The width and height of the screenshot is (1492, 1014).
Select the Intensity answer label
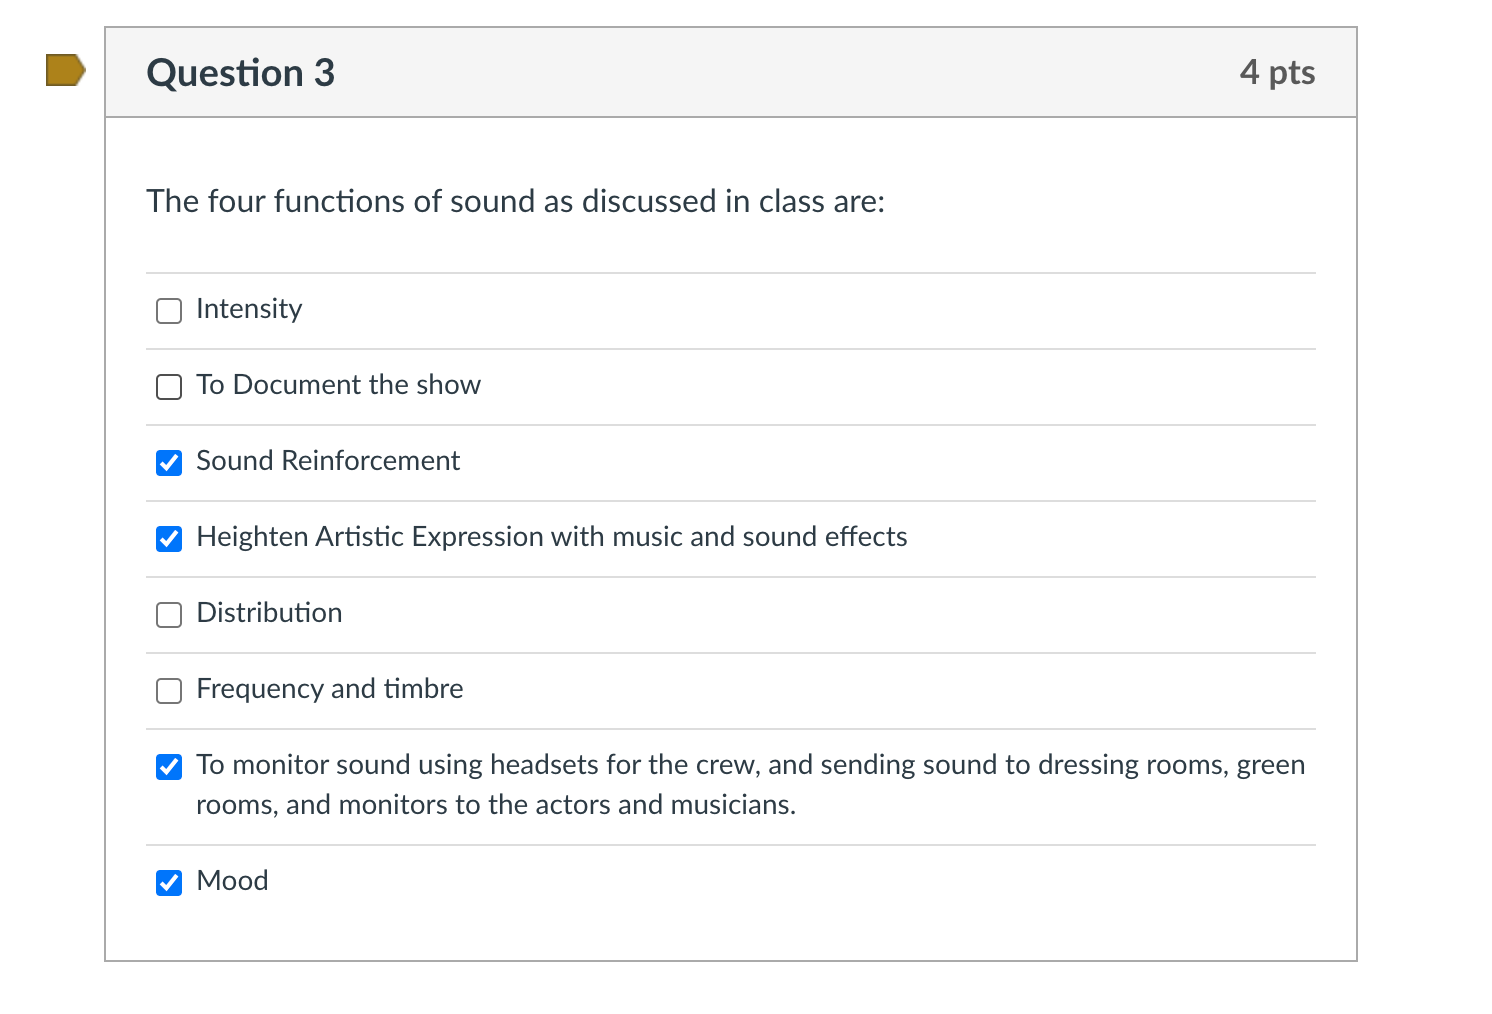pos(249,309)
